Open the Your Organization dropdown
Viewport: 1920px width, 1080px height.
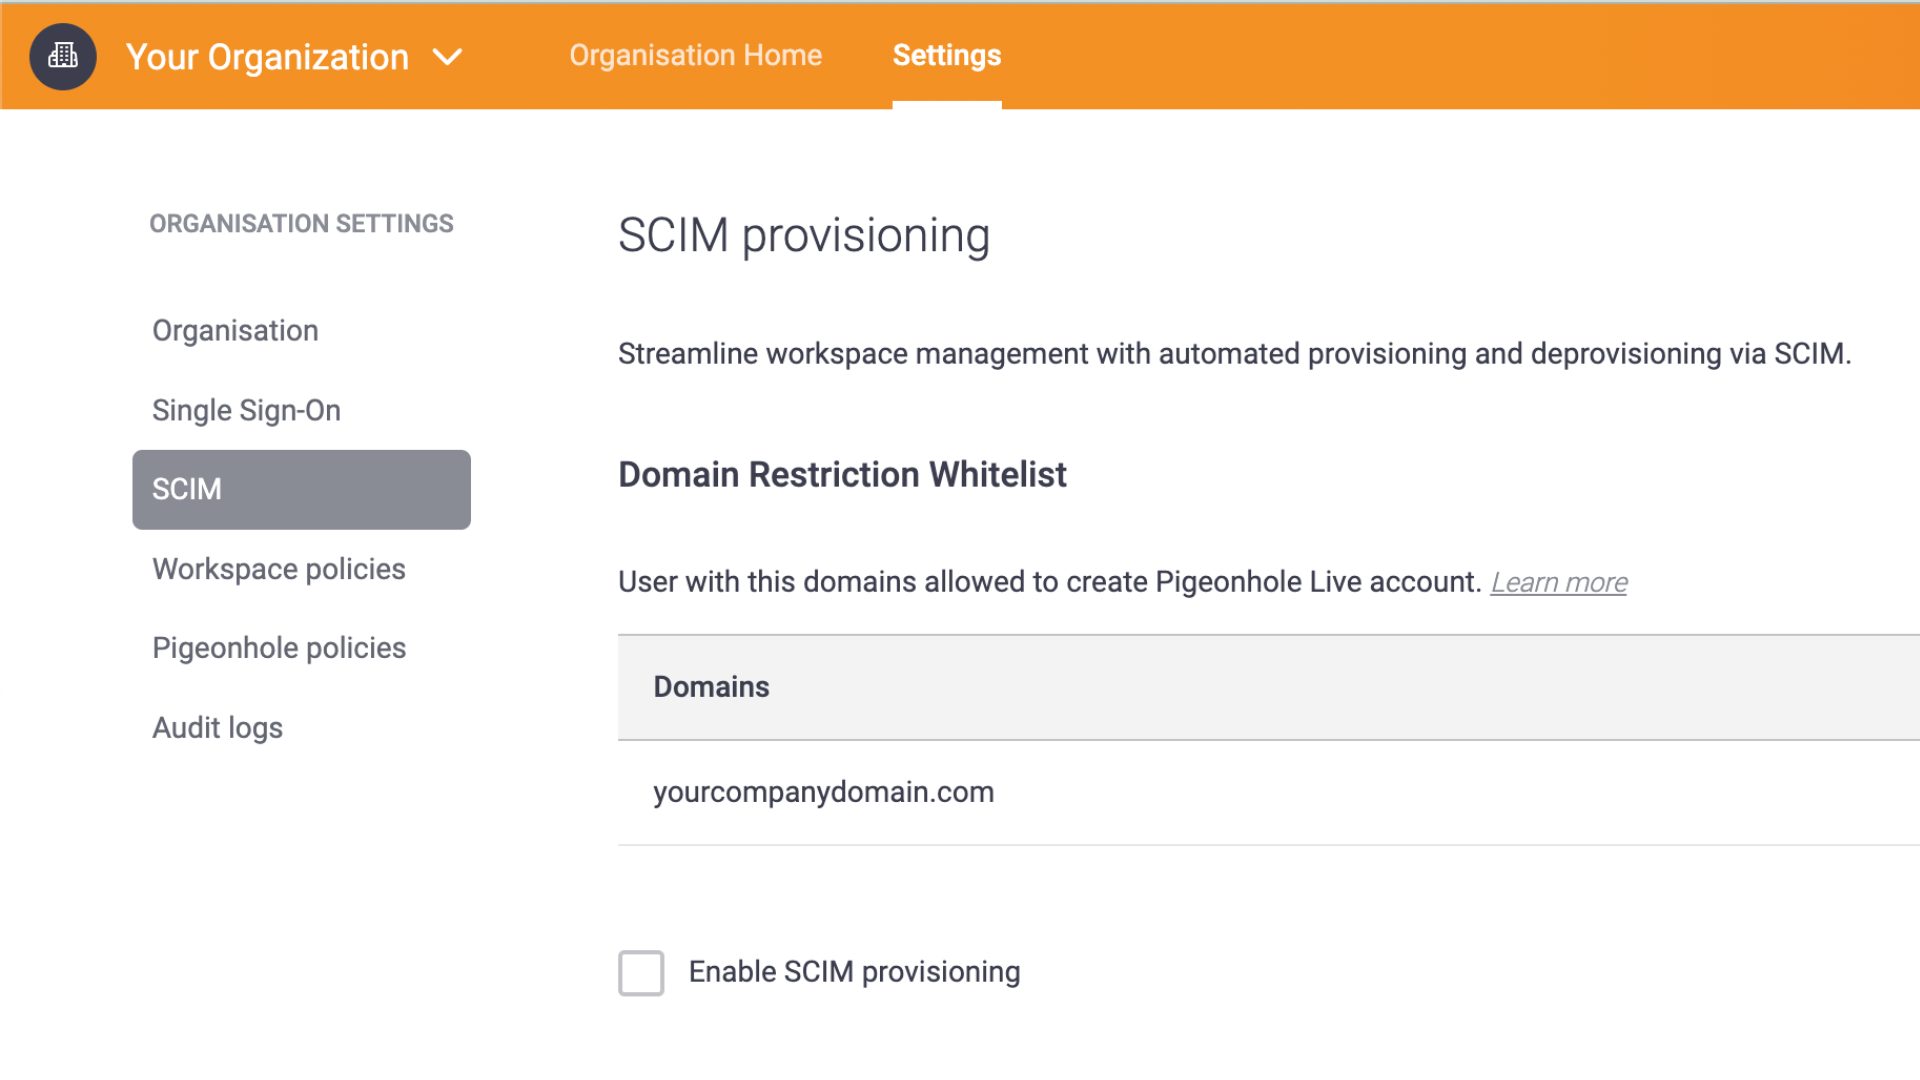coord(268,56)
